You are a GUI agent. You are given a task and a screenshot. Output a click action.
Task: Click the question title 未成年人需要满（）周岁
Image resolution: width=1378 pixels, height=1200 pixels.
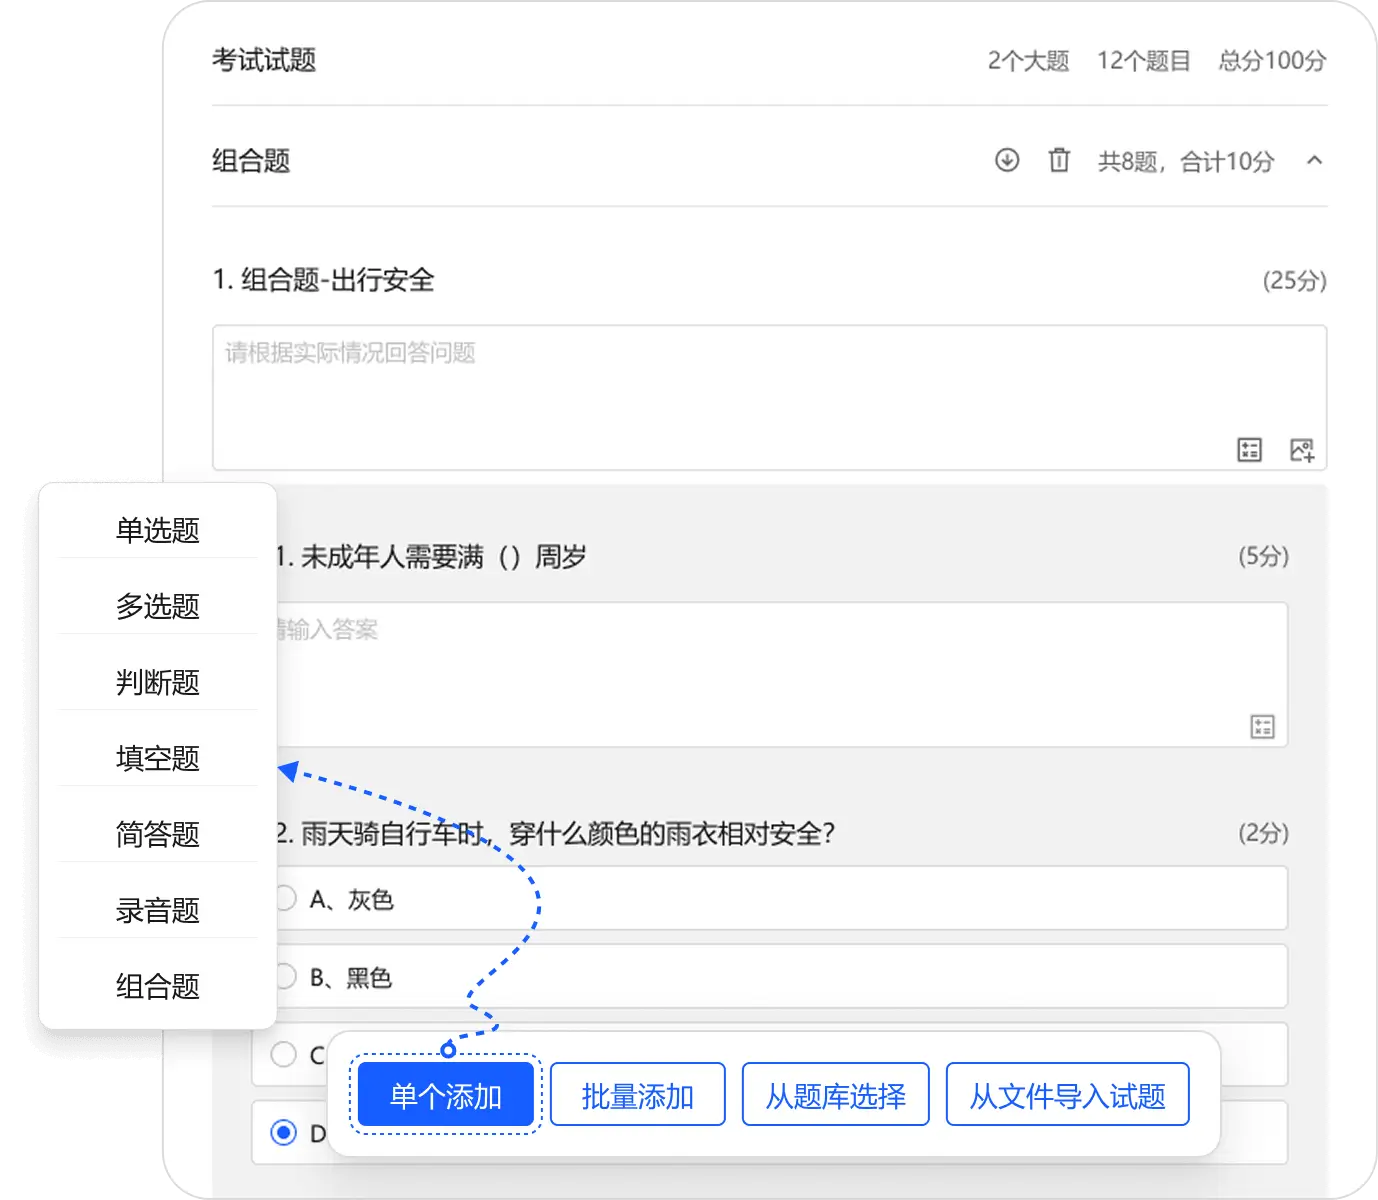point(443,556)
